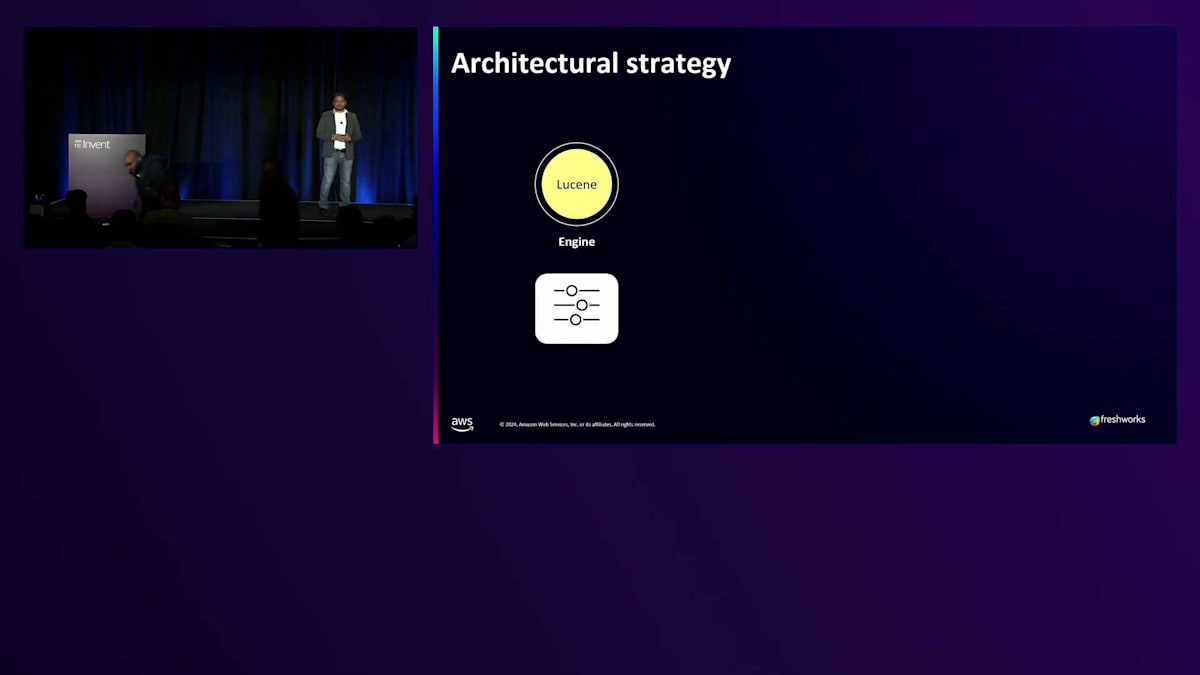Click the white sliders settings icon
This screenshot has width=1200, height=675.
576,308
